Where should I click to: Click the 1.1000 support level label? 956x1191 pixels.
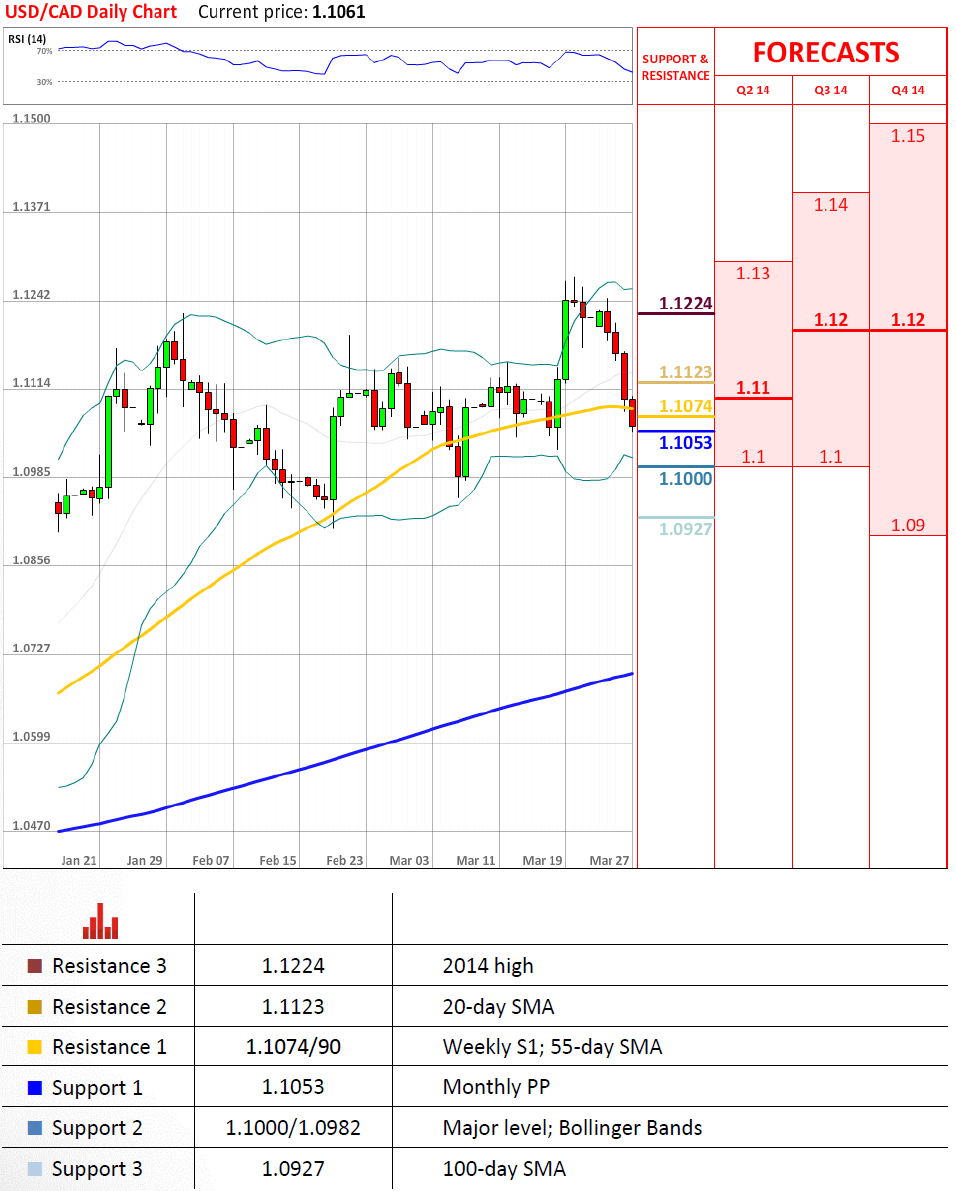(686, 479)
